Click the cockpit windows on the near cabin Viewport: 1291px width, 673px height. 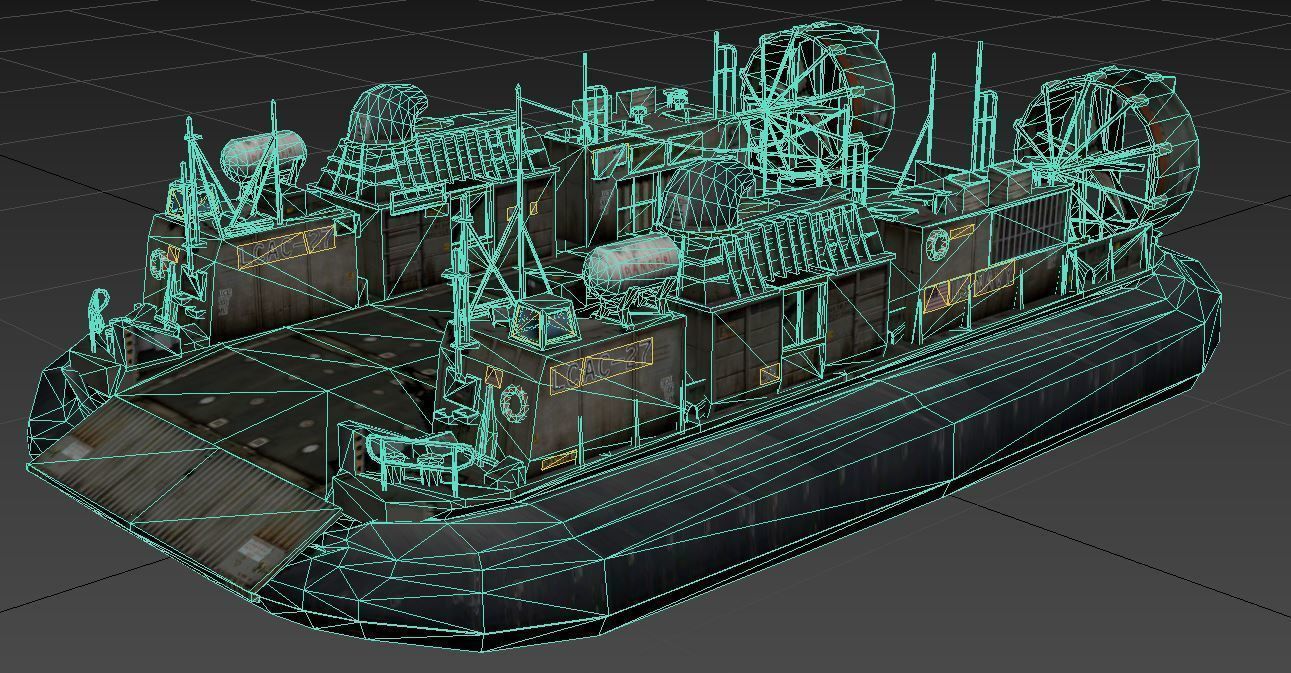tap(544, 324)
